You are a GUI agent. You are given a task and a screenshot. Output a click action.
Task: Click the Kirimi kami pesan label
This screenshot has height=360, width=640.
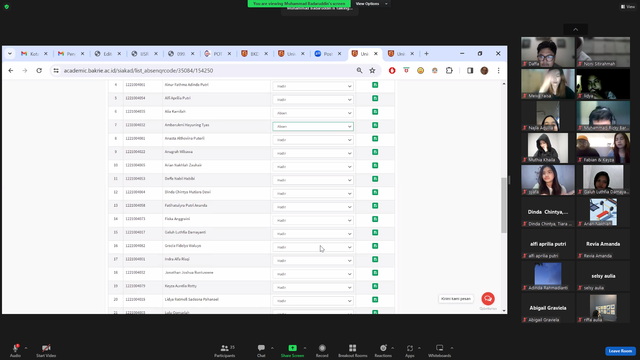456,299
